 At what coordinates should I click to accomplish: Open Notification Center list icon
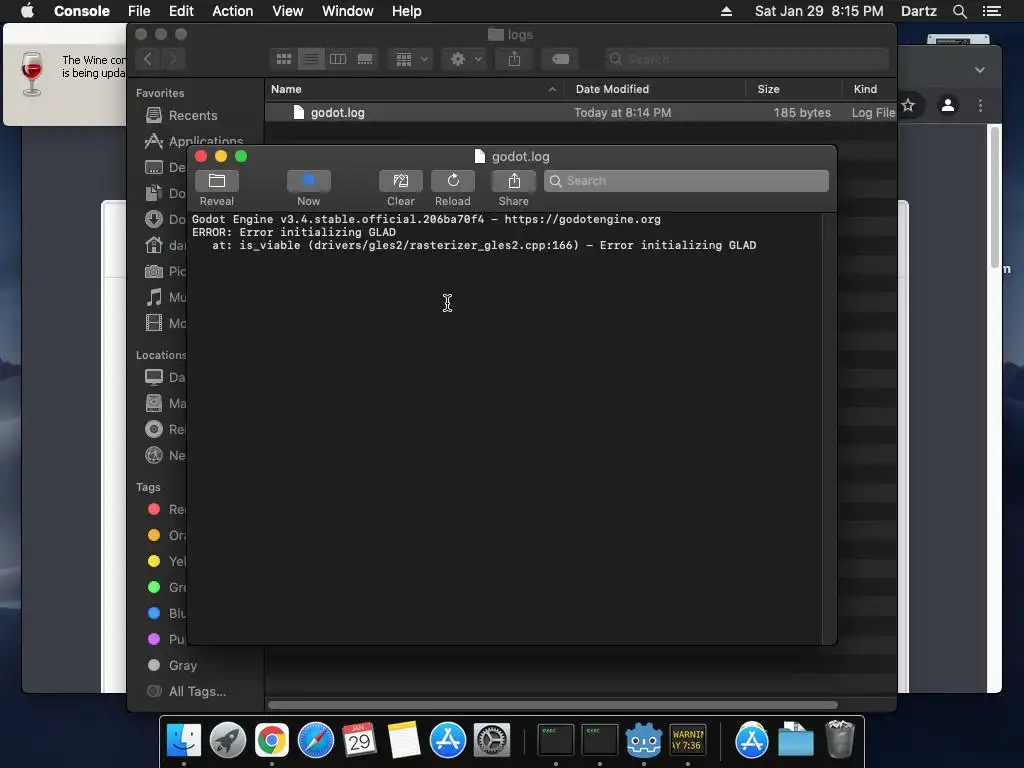tap(991, 11)
